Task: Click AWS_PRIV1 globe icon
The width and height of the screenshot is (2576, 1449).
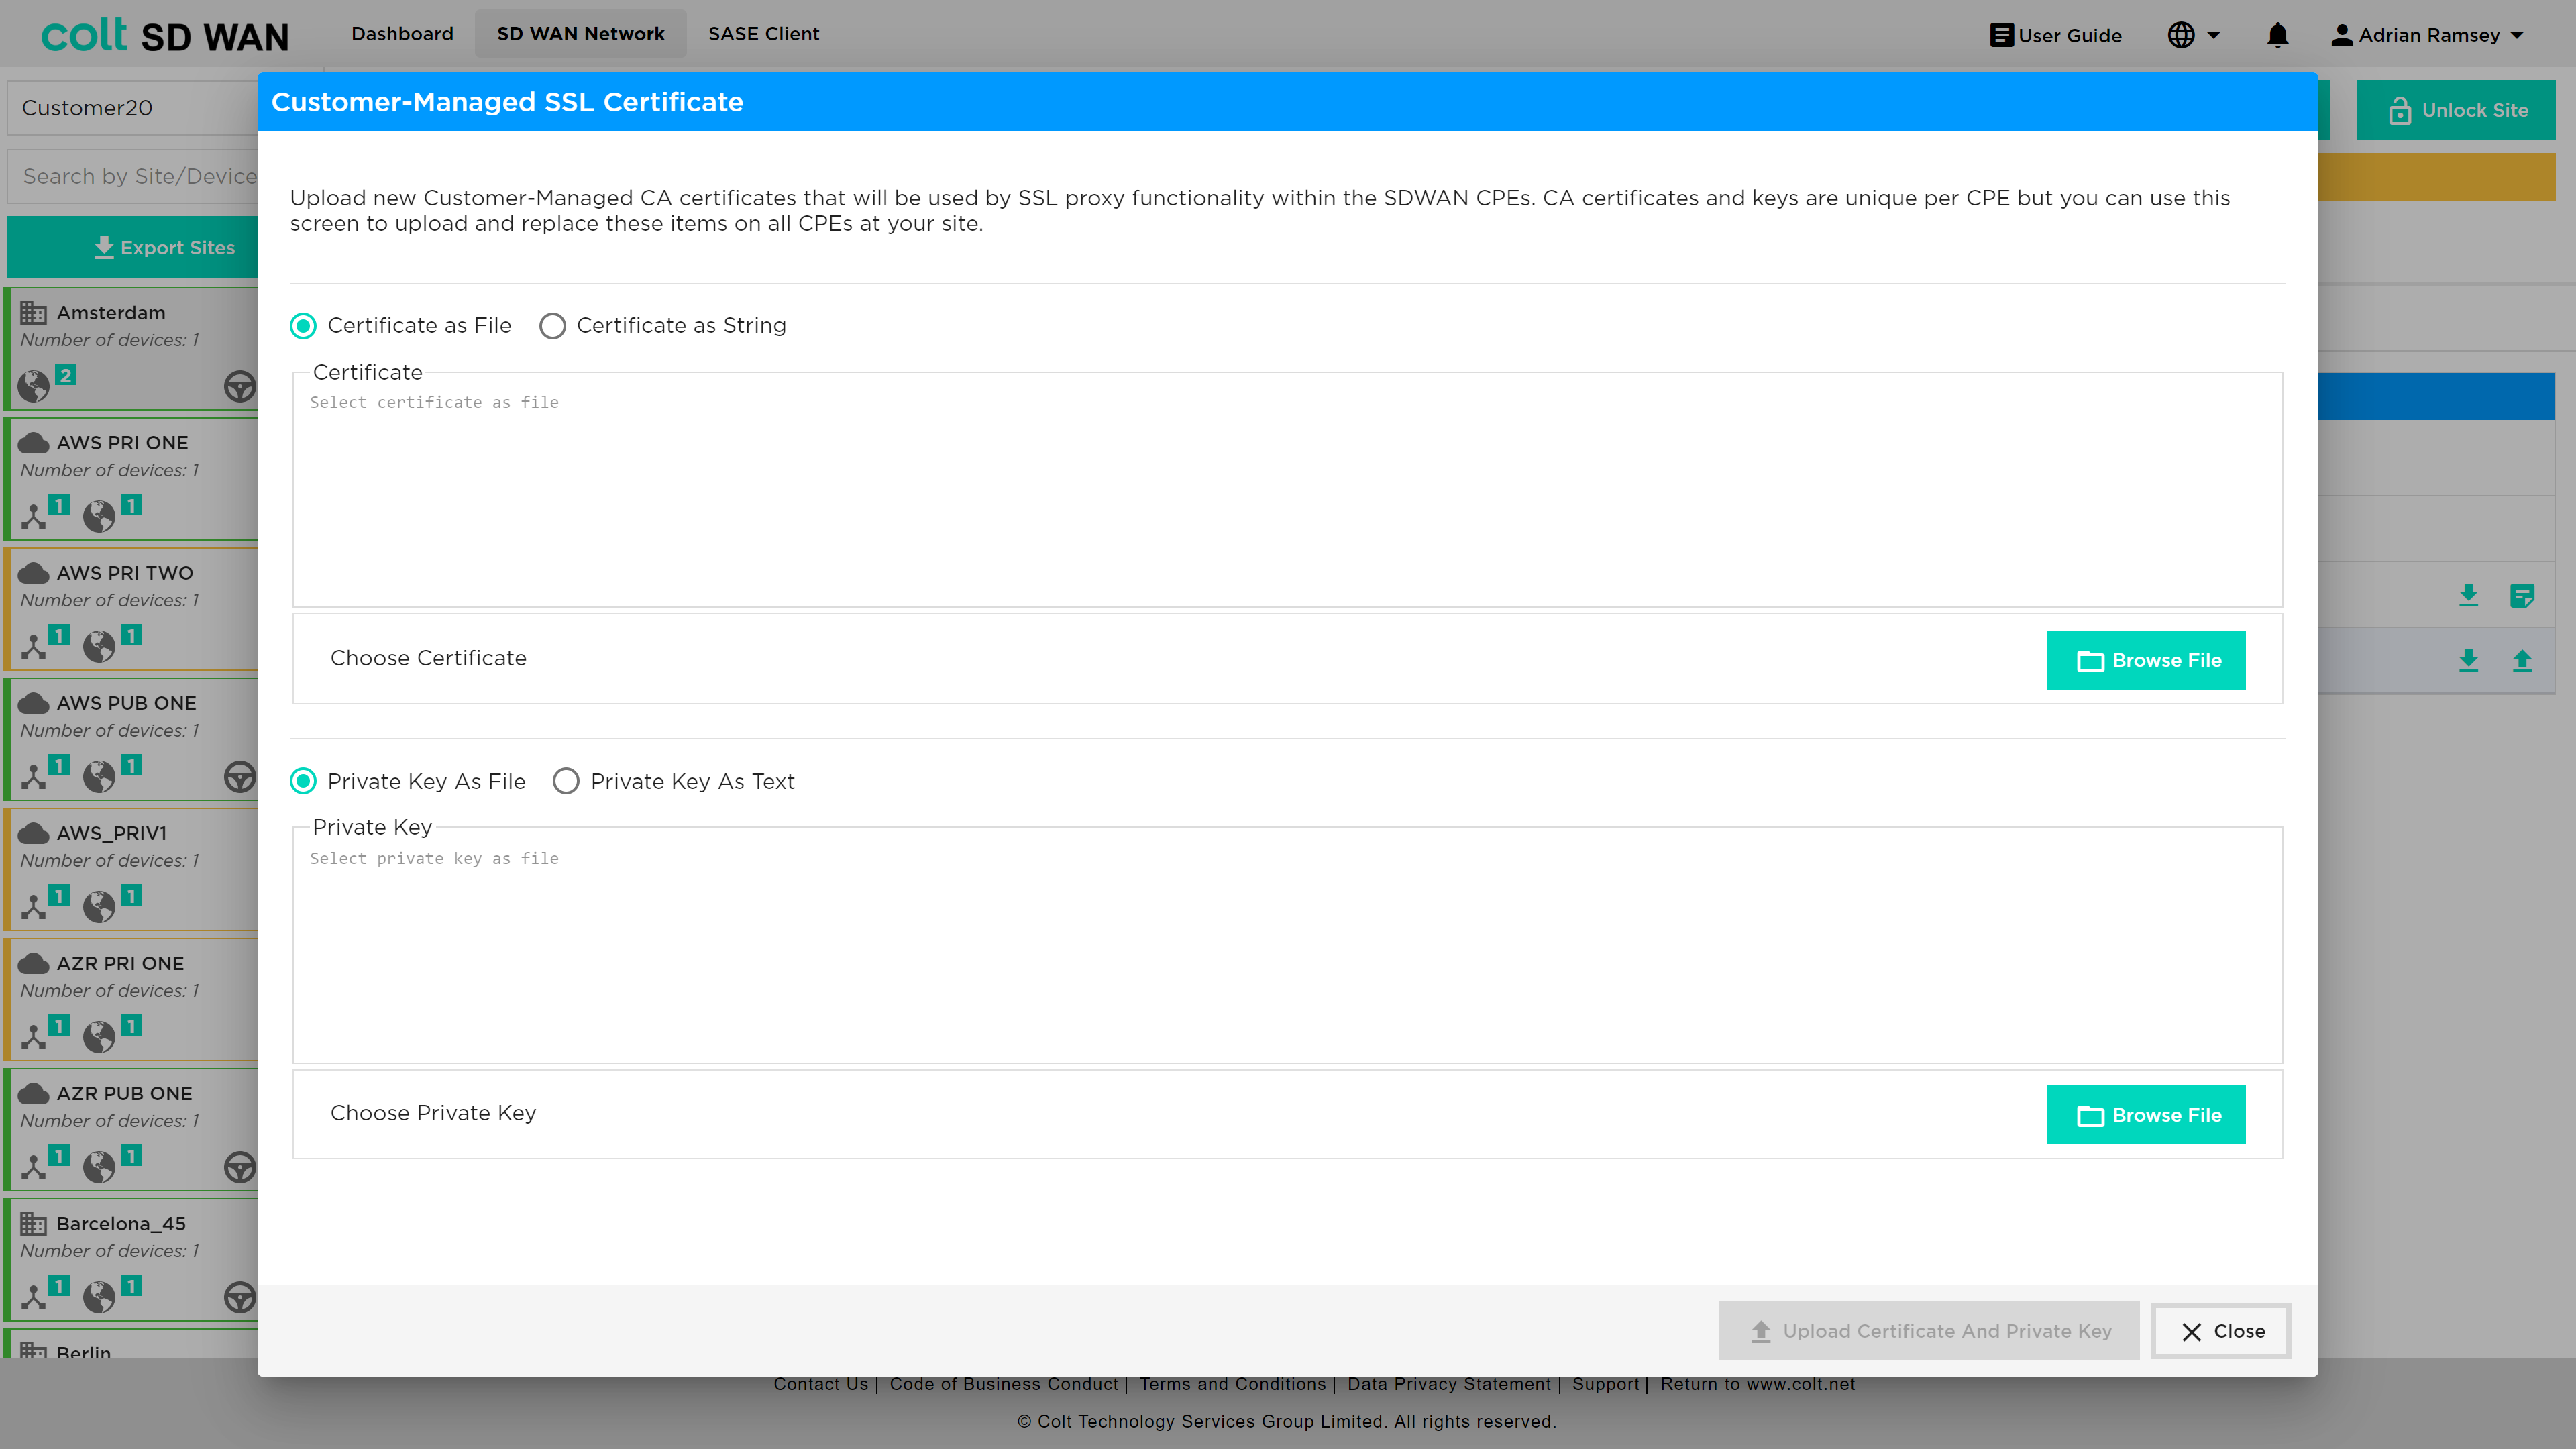Action: pyautogui.click(x=99, y=906)
